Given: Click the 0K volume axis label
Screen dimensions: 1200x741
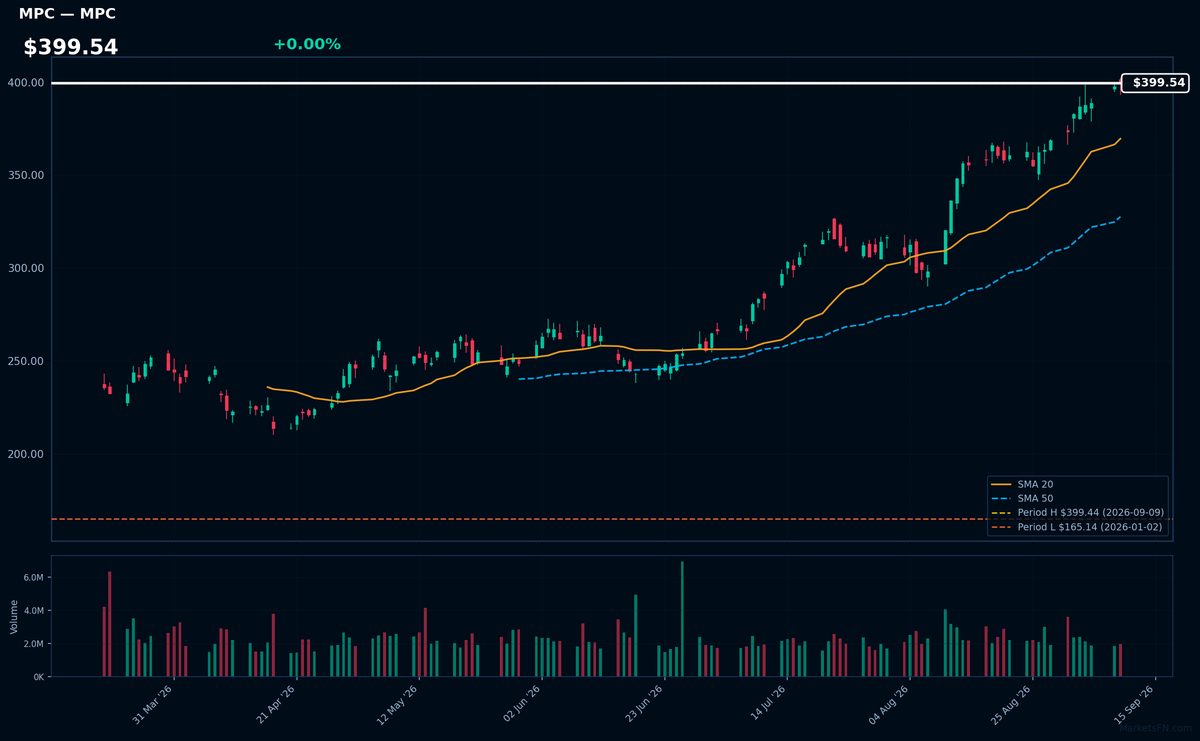Looking at the screenshot, I should 38,677.
